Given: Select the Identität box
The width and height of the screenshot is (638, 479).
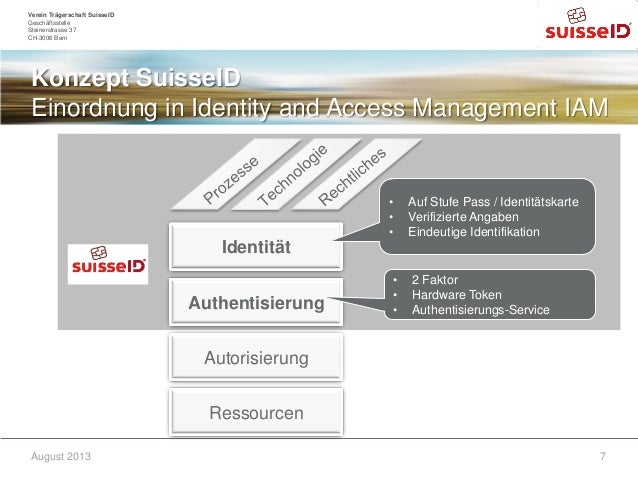Looking at the screenshot, I should (256, 247).
